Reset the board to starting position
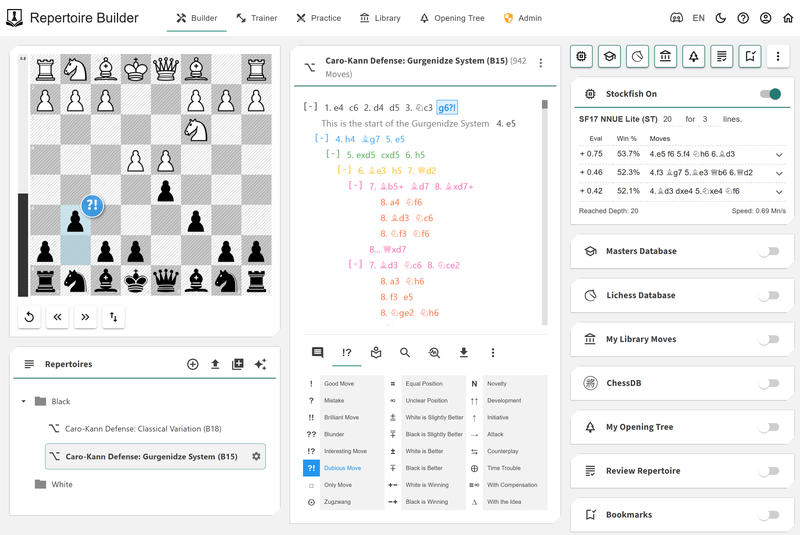This screenshot has height=535, width=800. (x=31, y=317)
